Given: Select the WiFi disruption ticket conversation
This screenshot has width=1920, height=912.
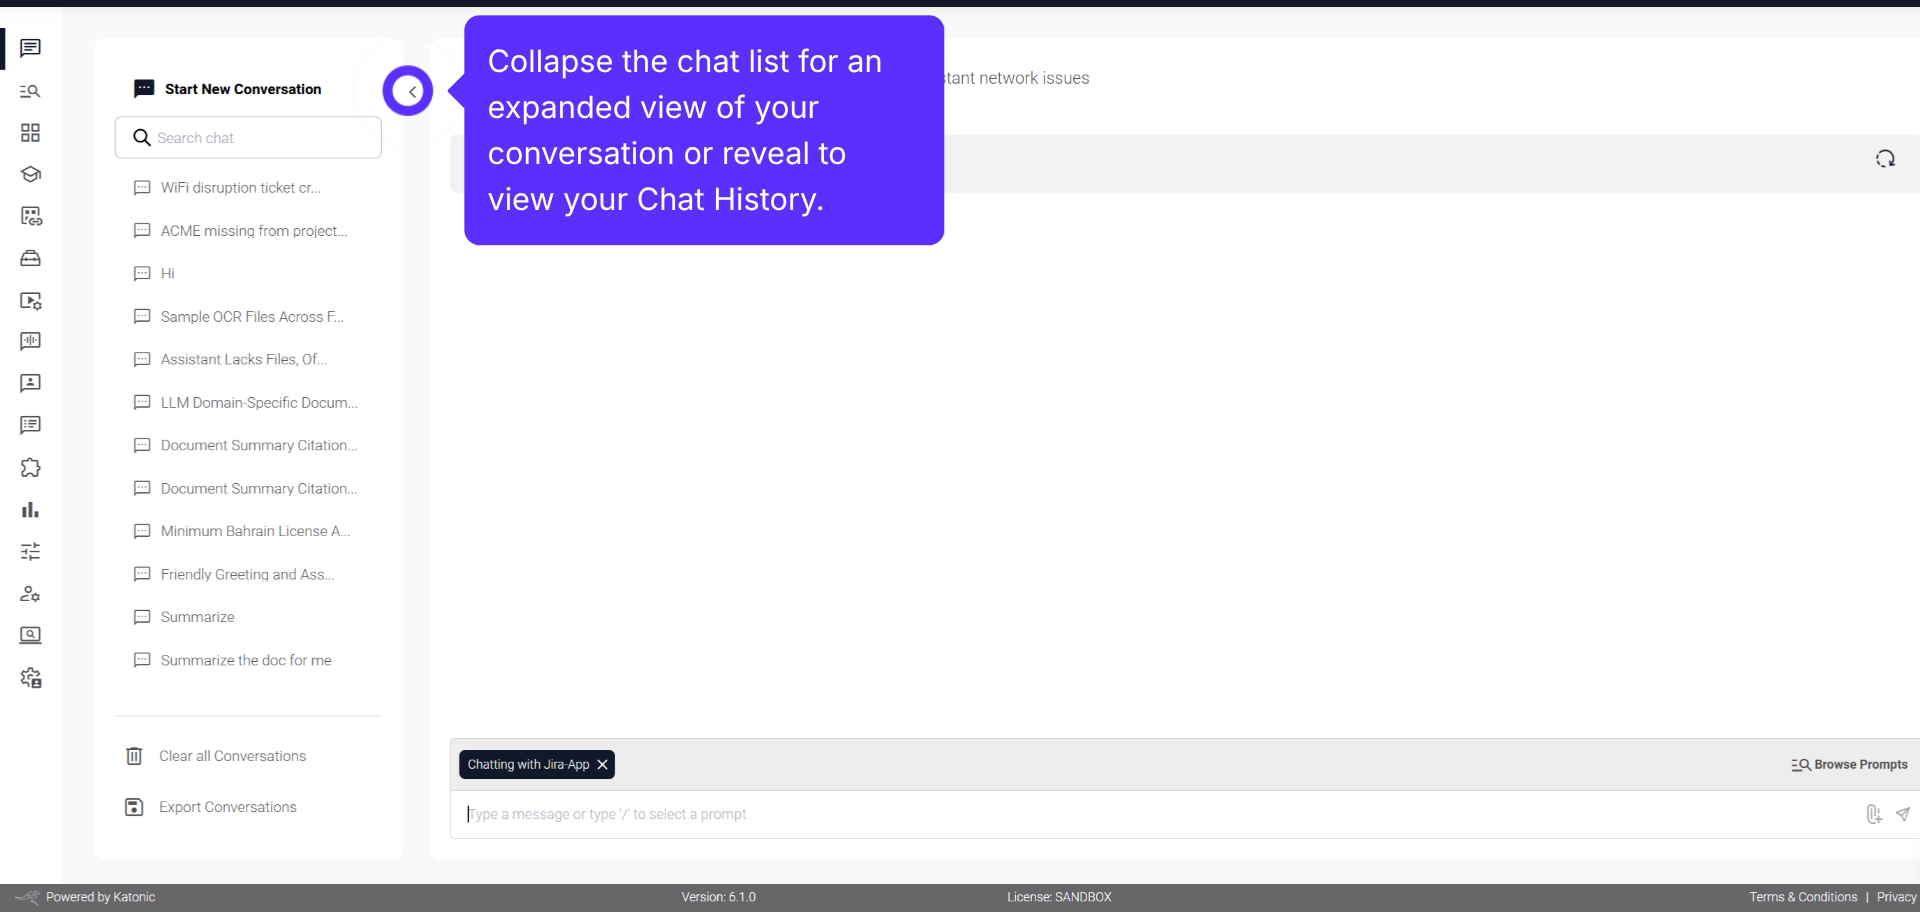Looking at the screenshot, I should coord(240,187).
